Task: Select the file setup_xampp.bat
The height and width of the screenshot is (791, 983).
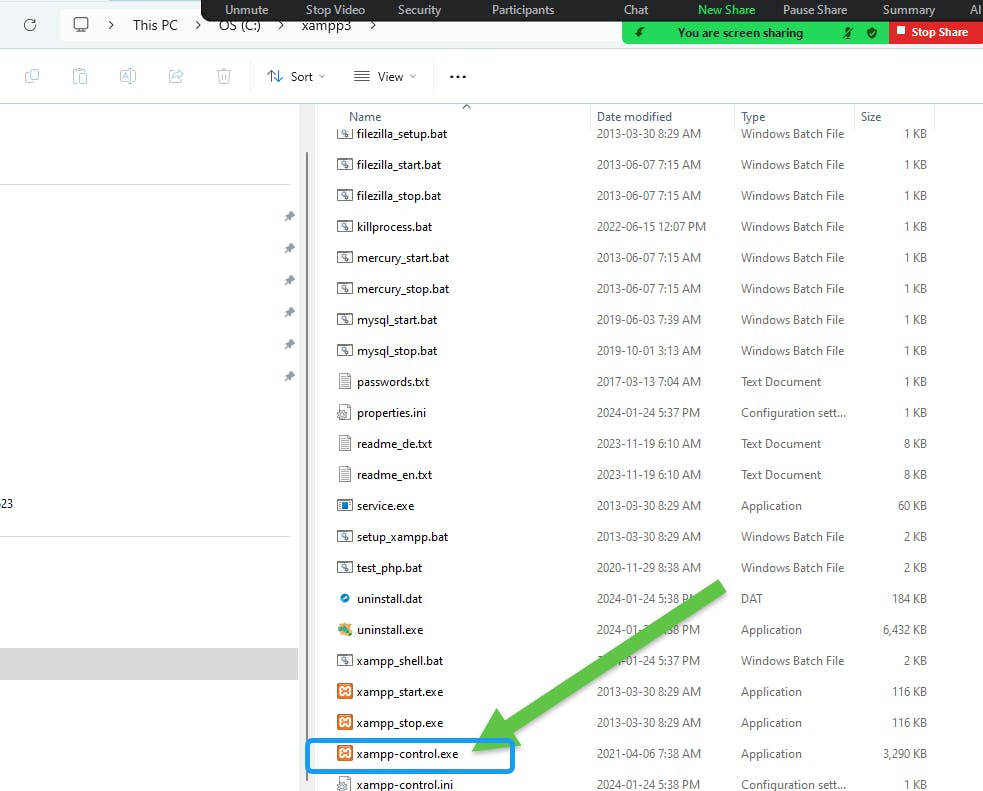Action: coord(402,537)
